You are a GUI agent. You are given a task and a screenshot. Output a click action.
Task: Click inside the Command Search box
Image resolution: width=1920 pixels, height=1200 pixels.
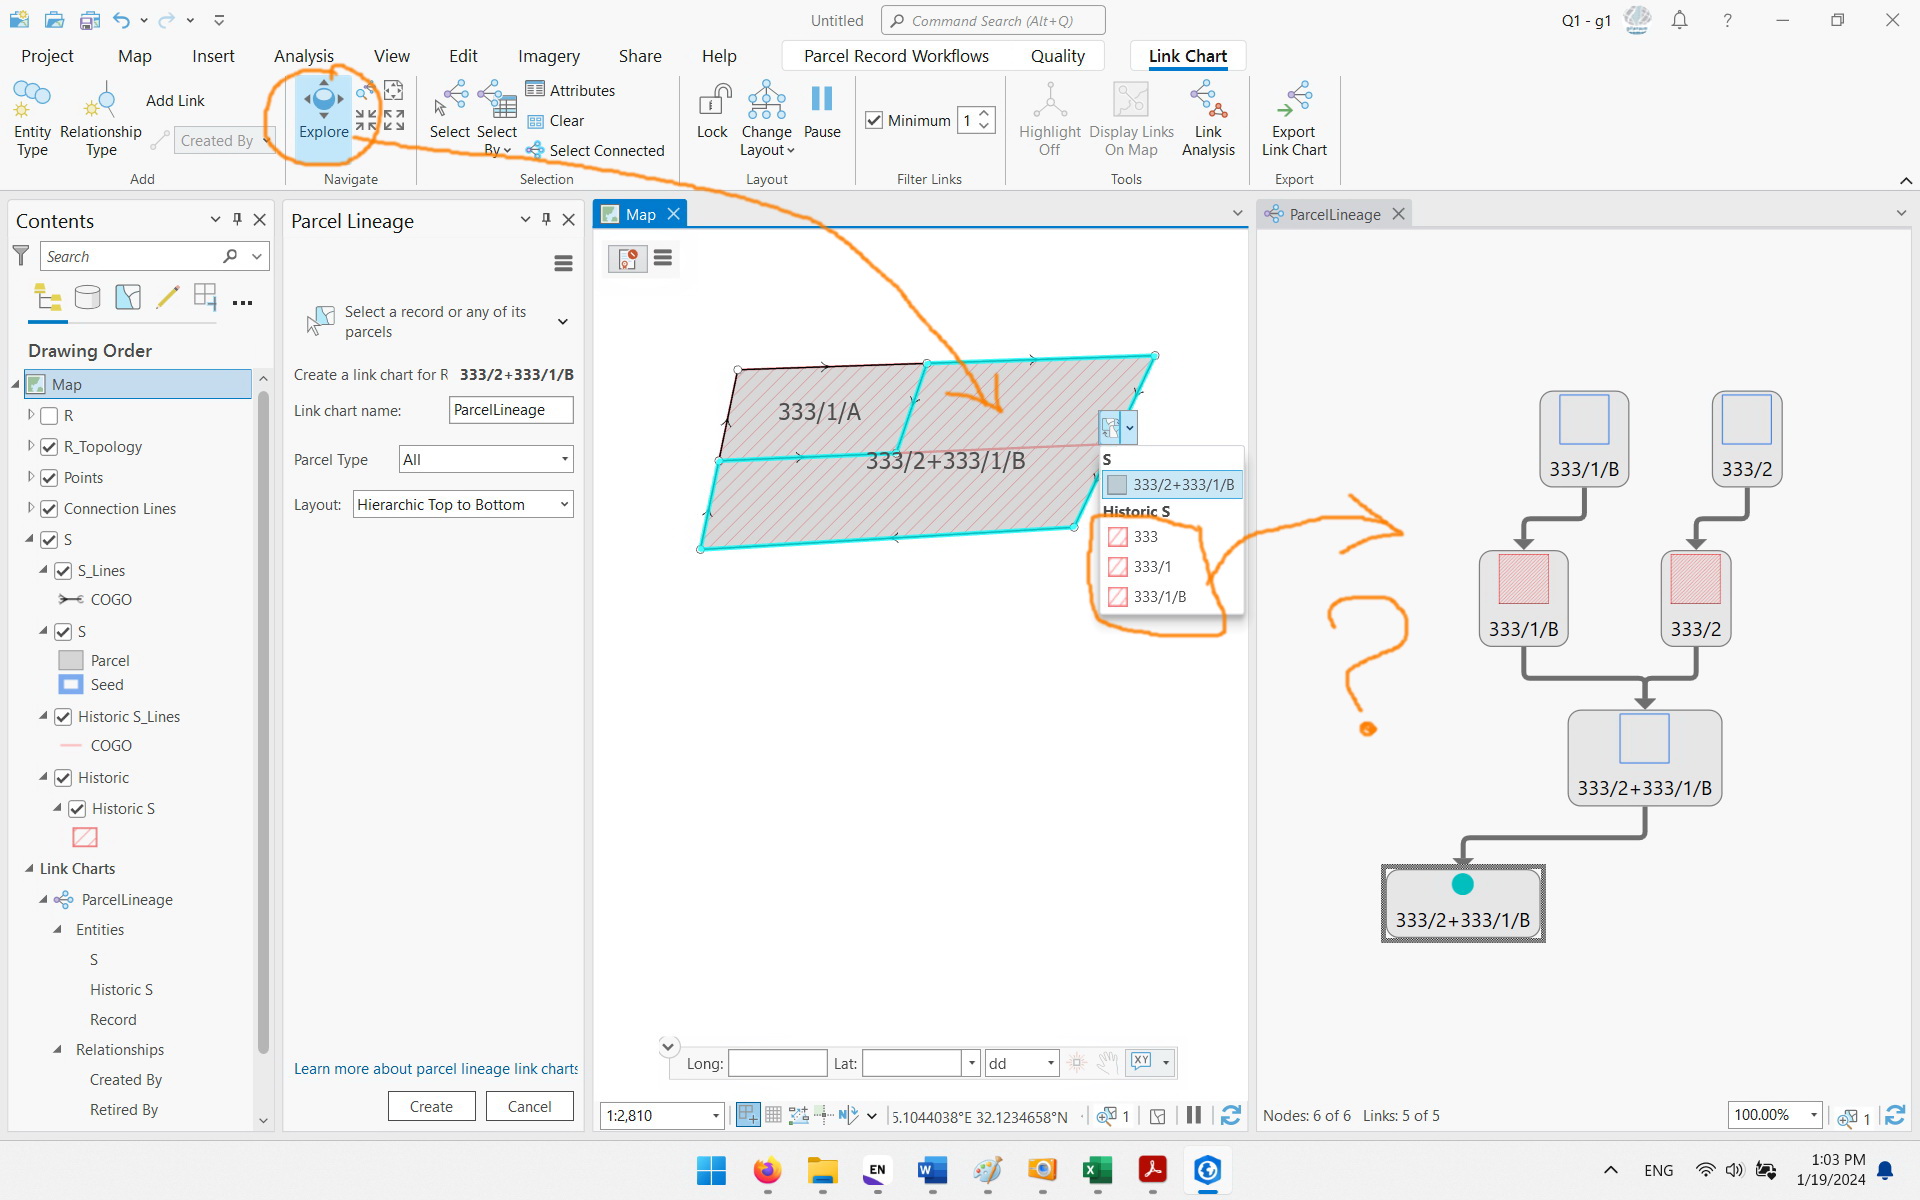992,20
